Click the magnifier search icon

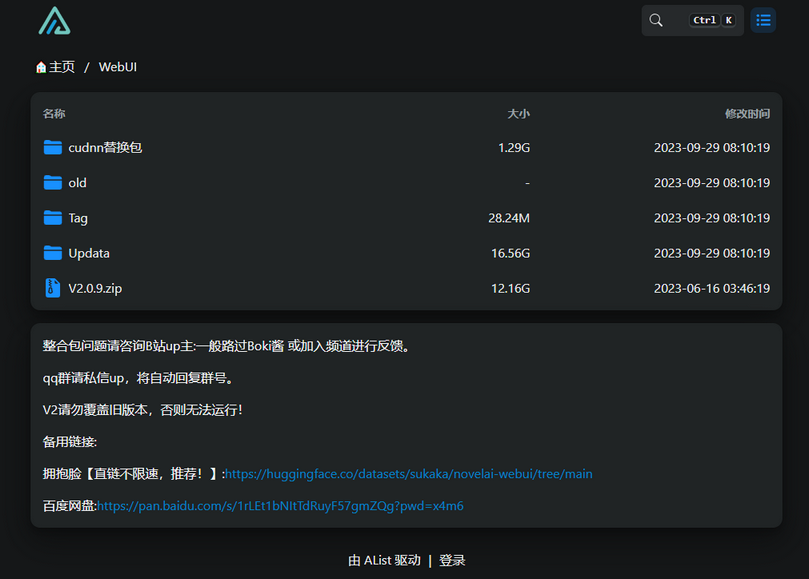pos(656,20)
